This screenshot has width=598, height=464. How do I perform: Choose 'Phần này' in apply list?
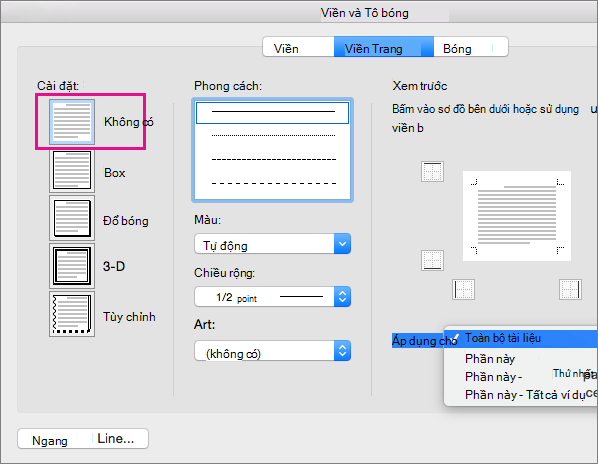click(521, 359)
